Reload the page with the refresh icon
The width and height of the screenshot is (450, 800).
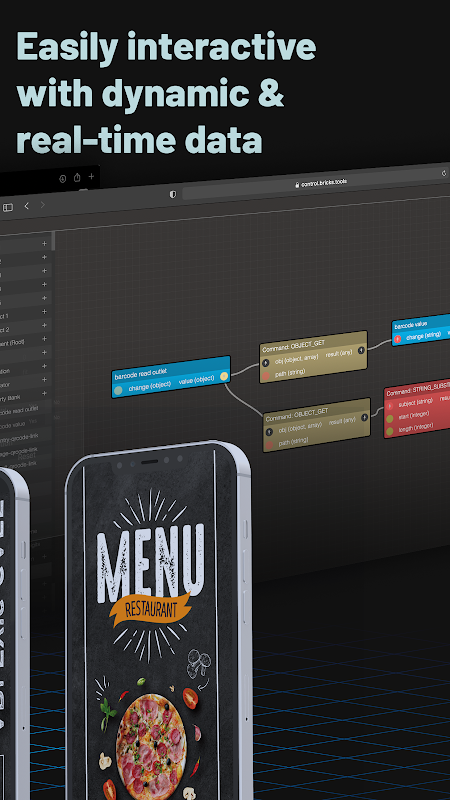click(444, 173)
